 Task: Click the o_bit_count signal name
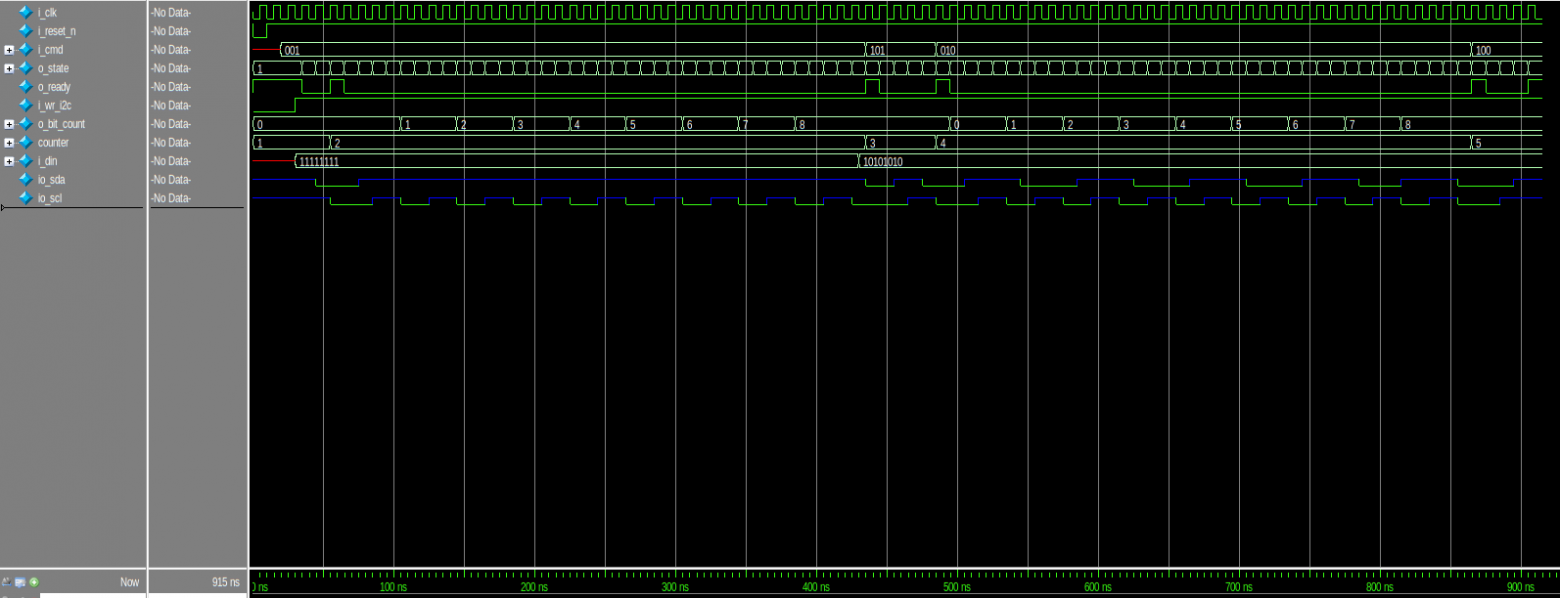(x=67, y=124)
